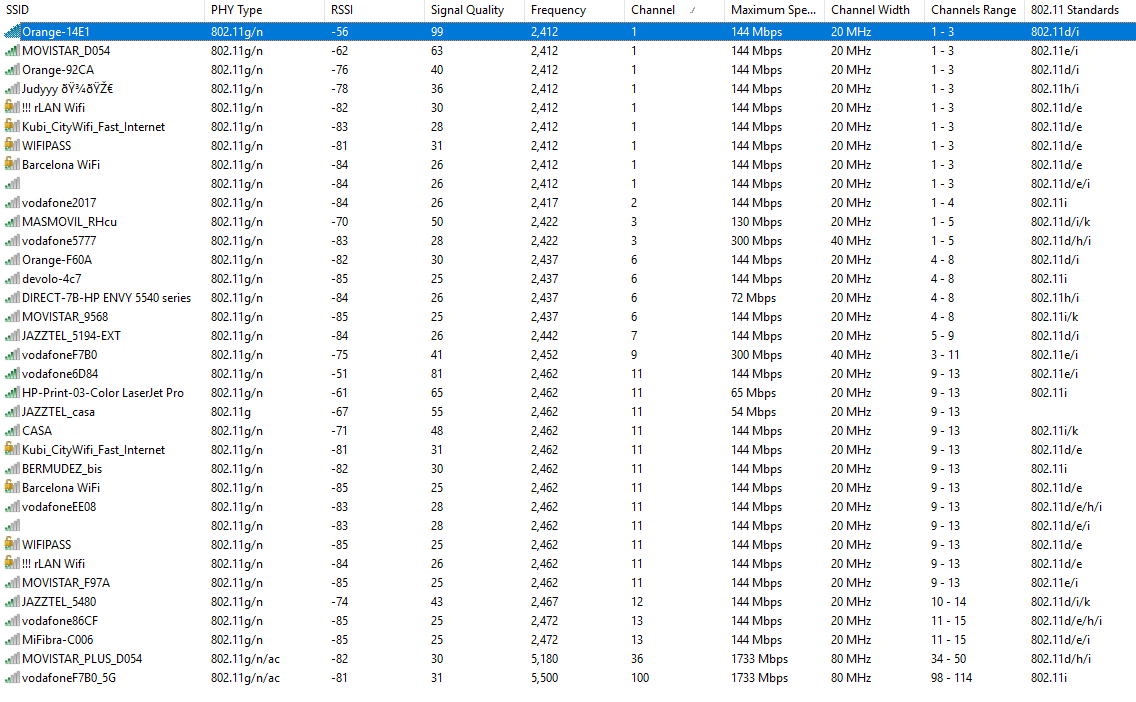Sort by Maximum Speed column header
1136x702 pixels.
click(774, 10)
